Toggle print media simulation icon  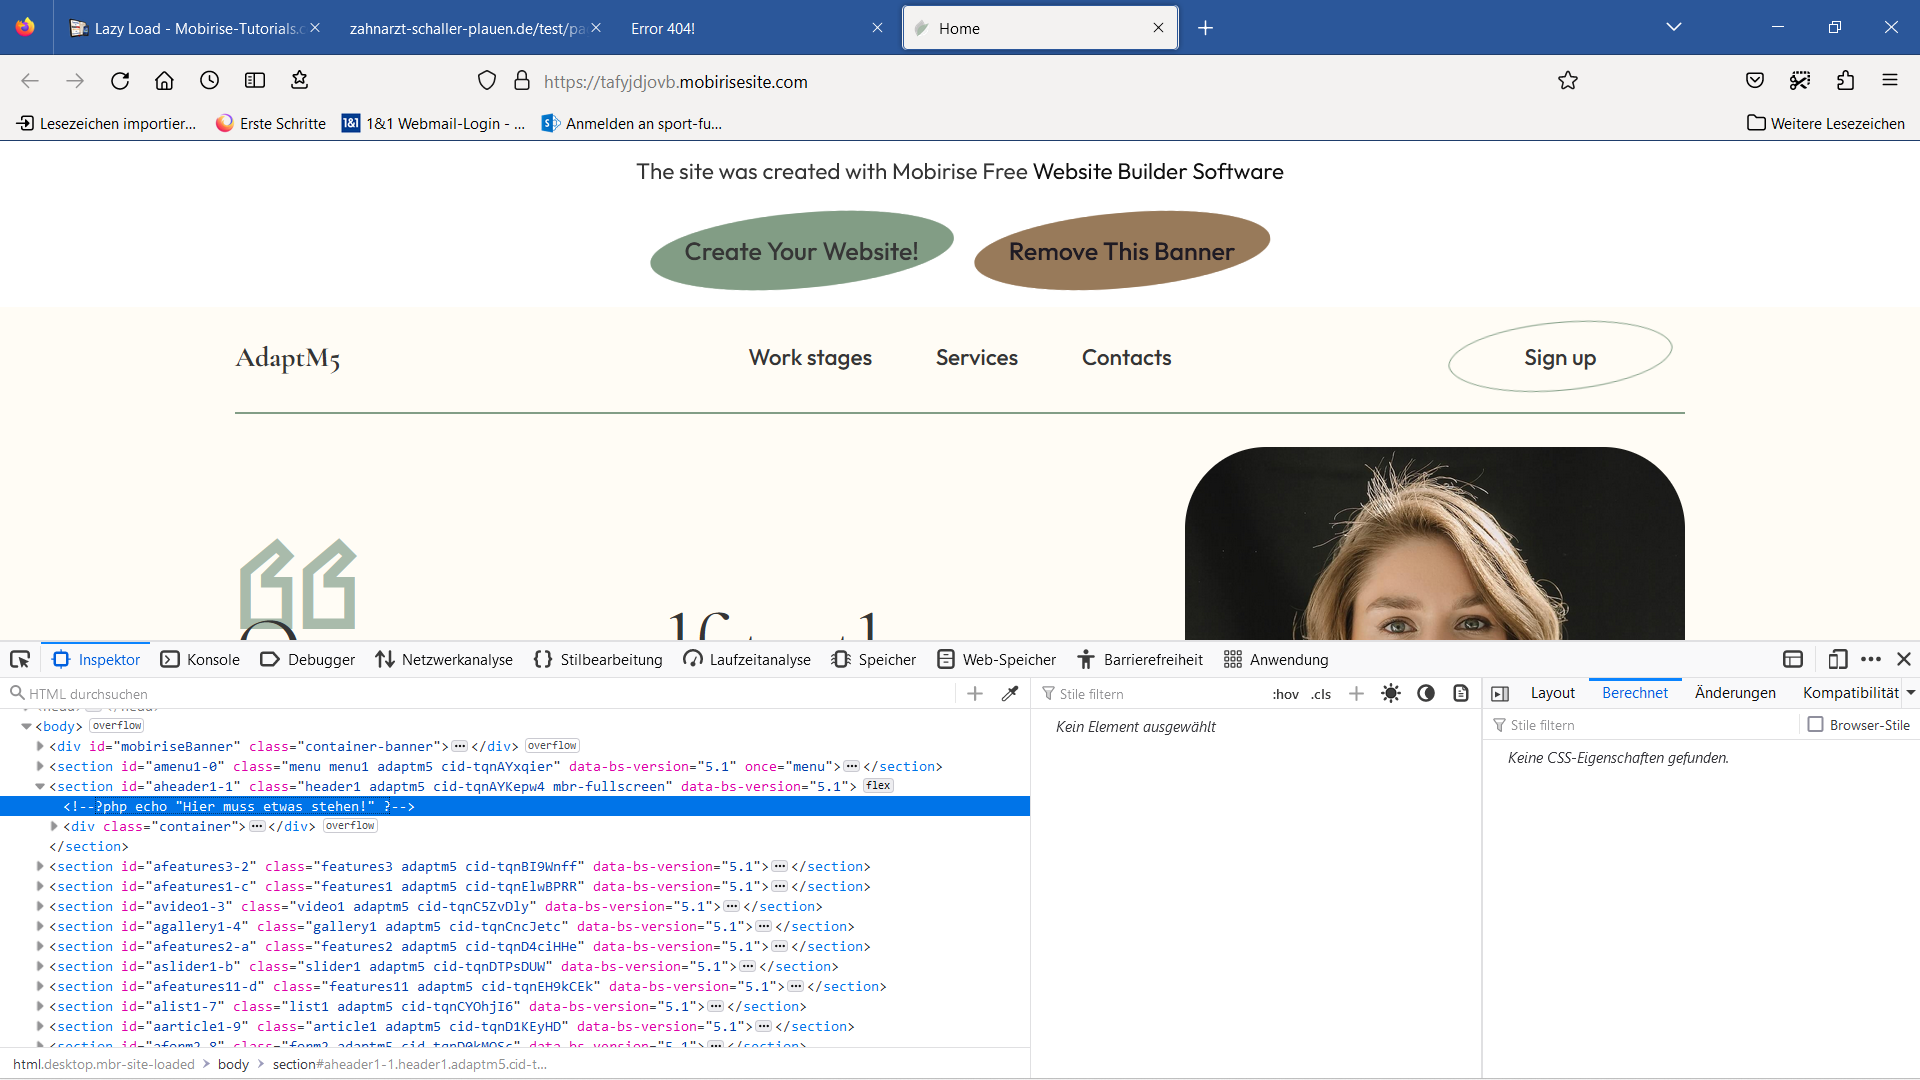pos(1461,693)
